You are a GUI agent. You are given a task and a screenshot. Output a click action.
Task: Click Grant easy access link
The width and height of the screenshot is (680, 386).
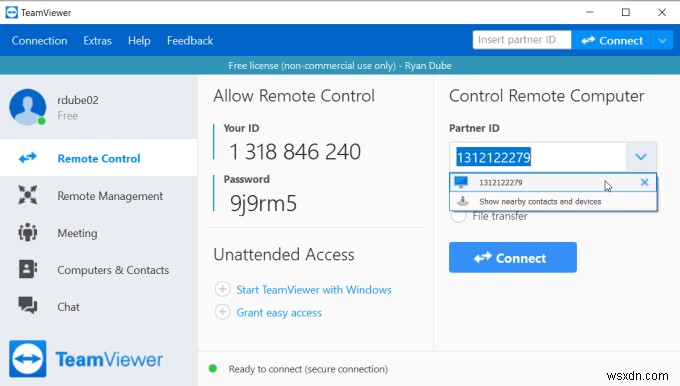279,313
